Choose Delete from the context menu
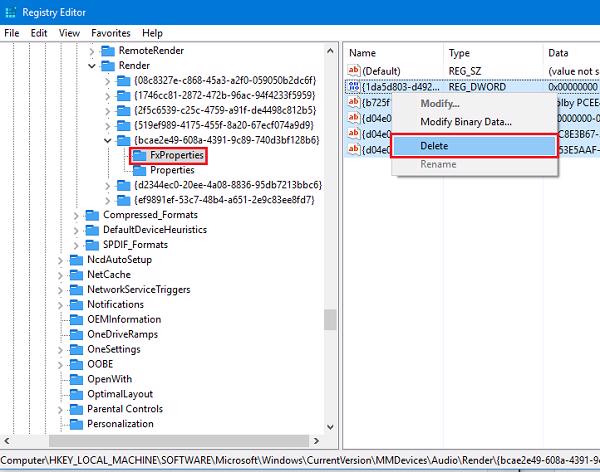600x472 pixels. (434, 146)
